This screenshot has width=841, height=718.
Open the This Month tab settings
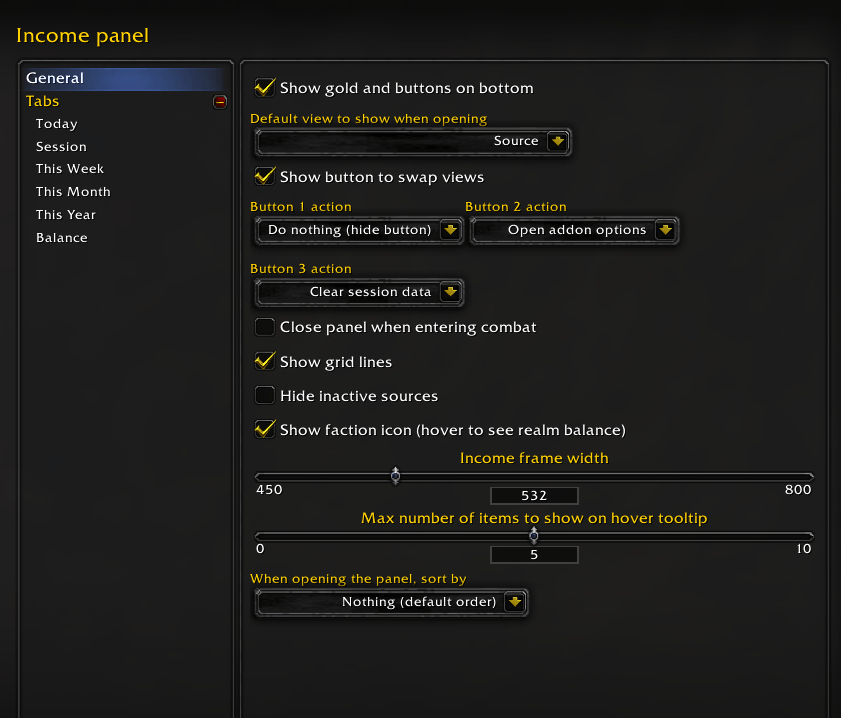point(73,191)
